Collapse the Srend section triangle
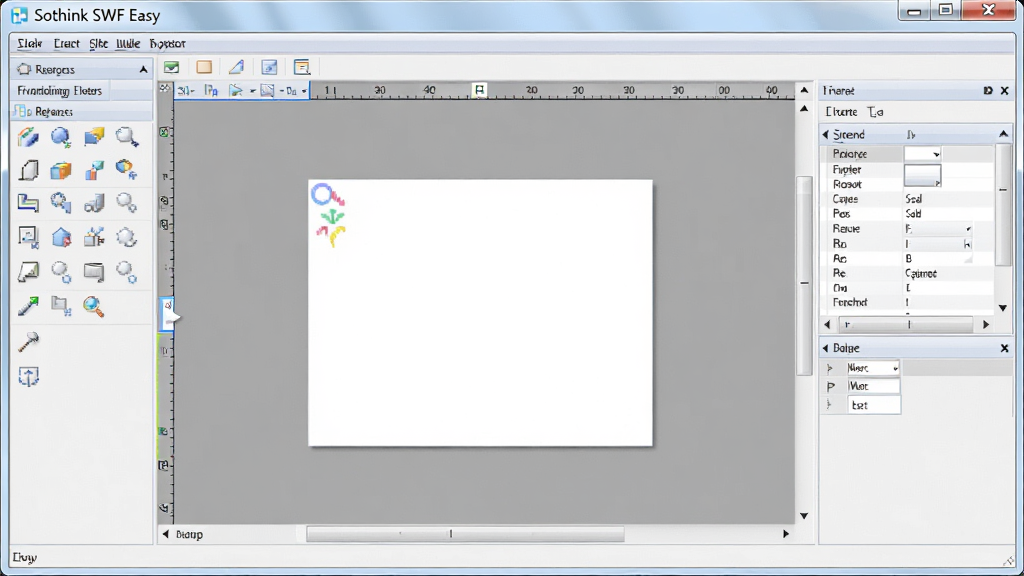Image resolution: width=1024 pixels, height=576 pixels. pos(825,135)
